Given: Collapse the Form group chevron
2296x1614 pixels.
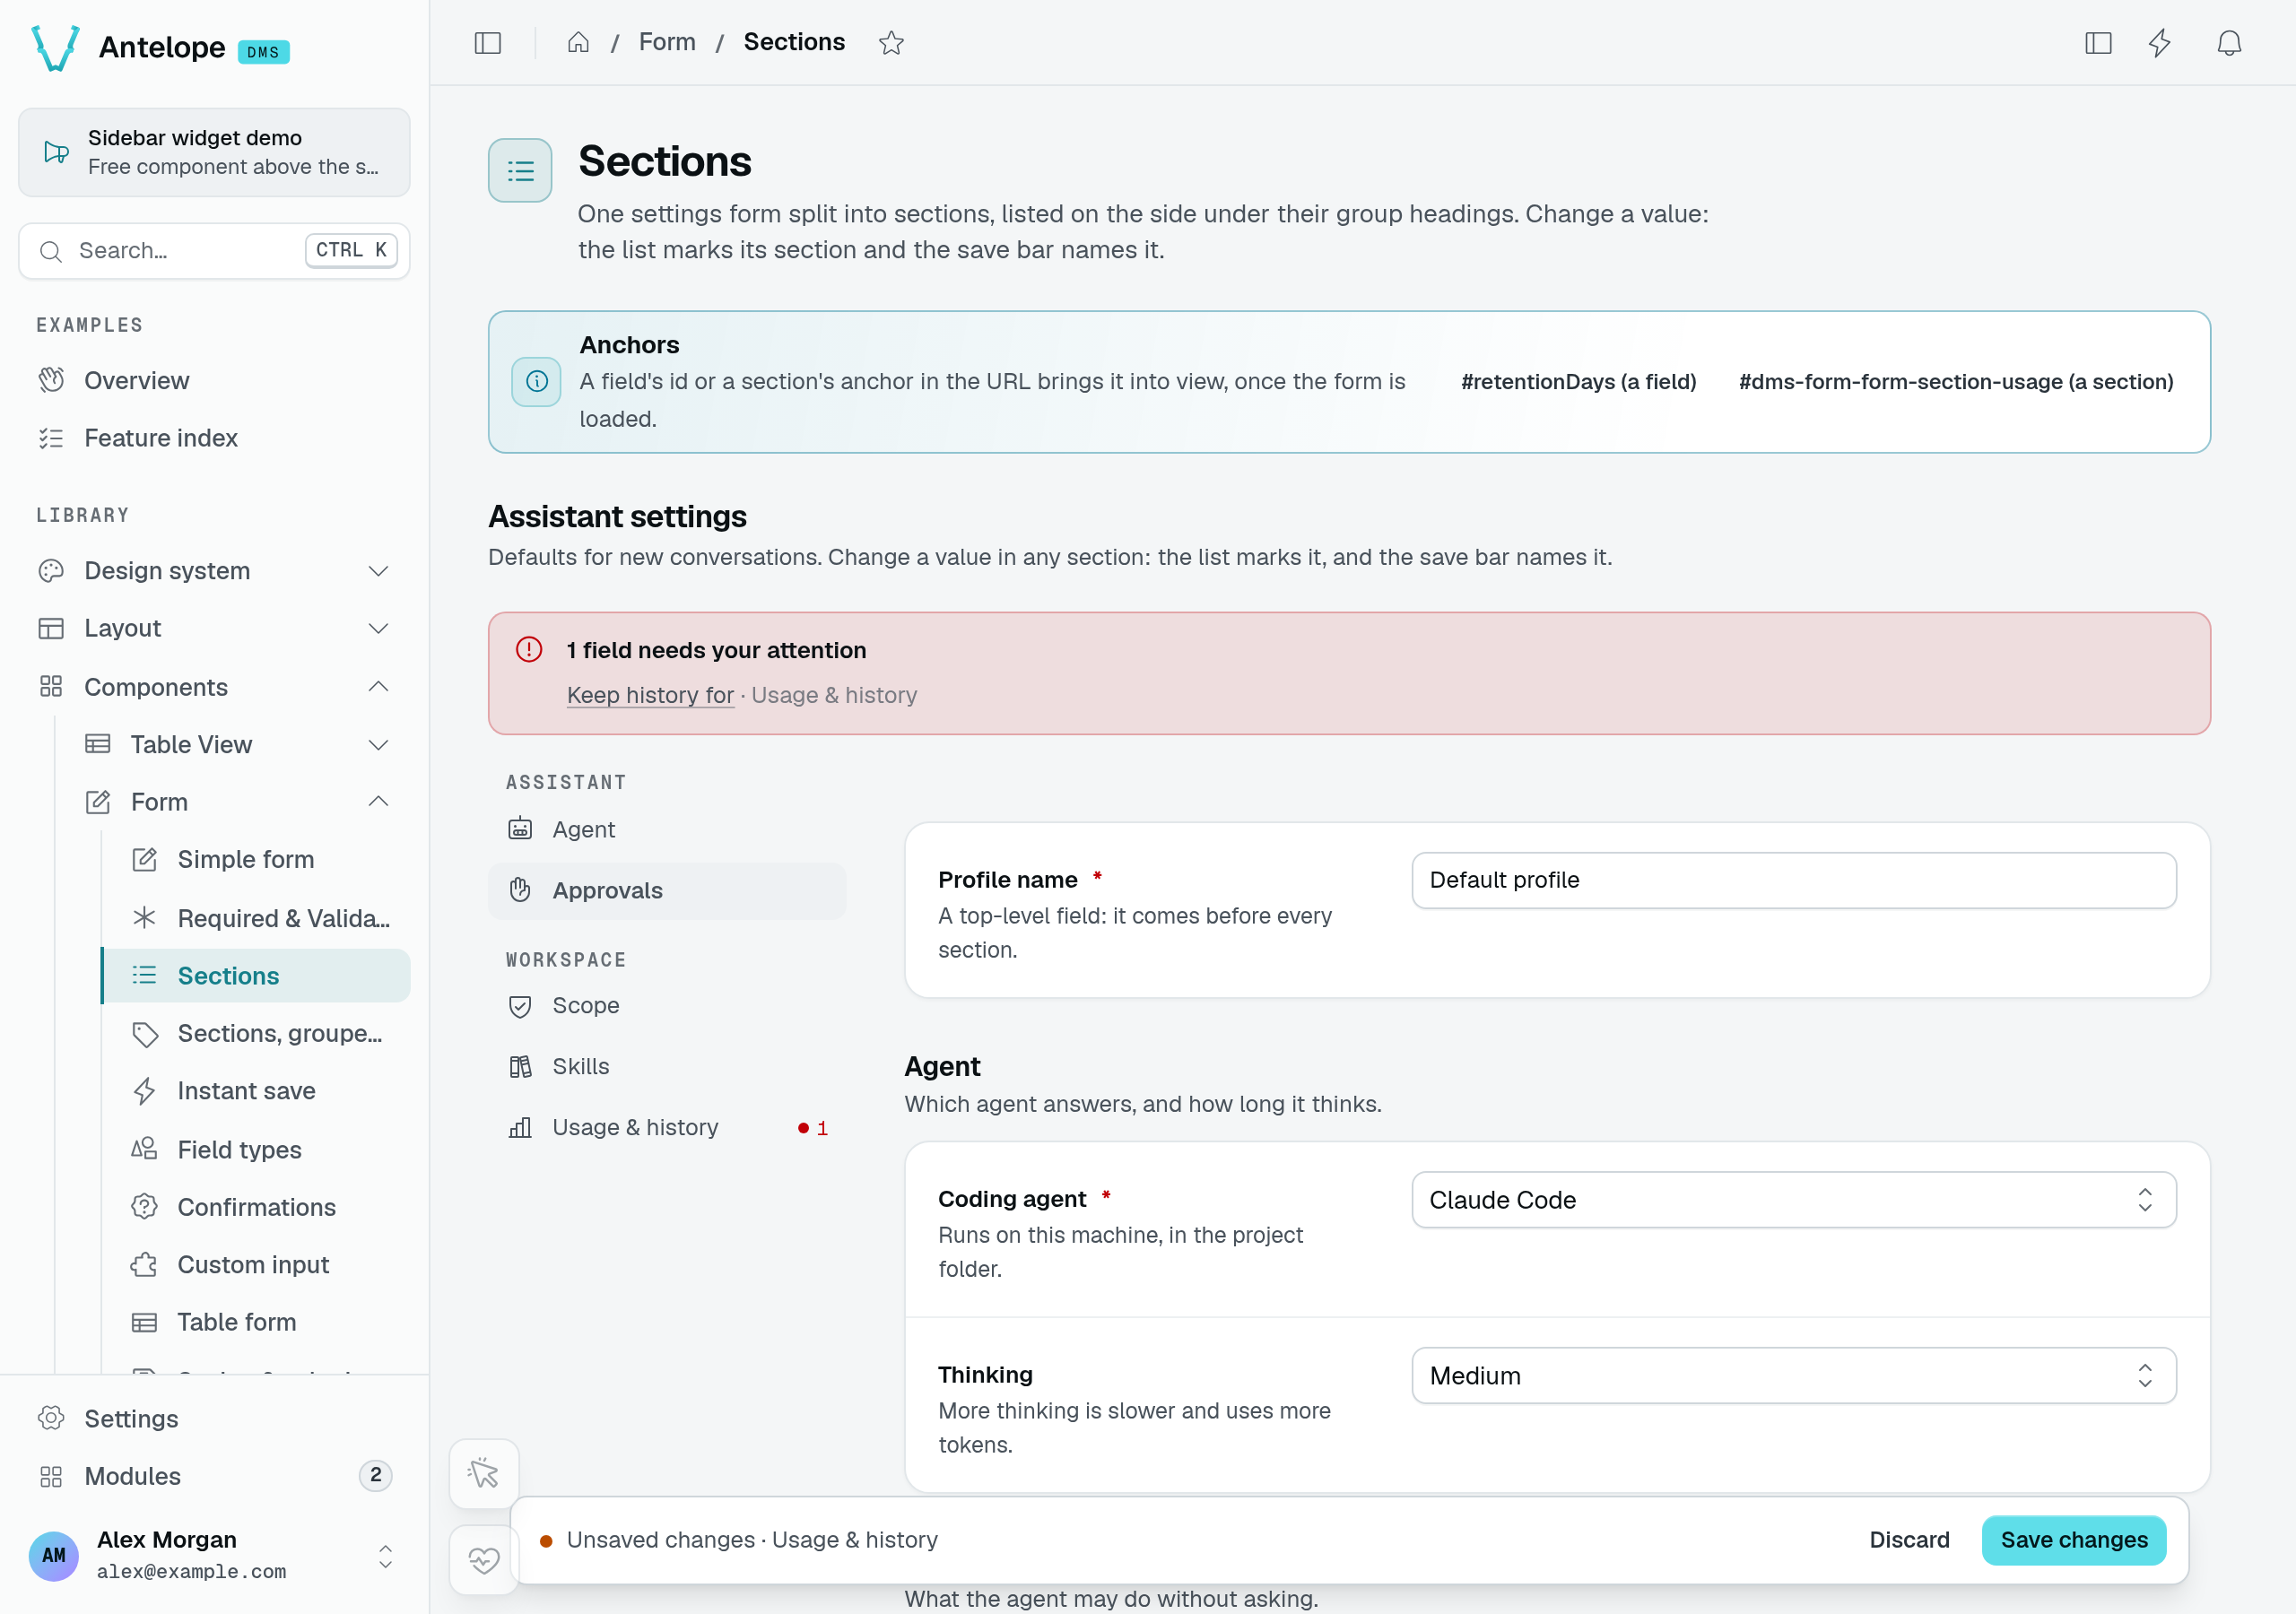Looking at the screenshot, I should pyautogui.click(x=378, y=801).
